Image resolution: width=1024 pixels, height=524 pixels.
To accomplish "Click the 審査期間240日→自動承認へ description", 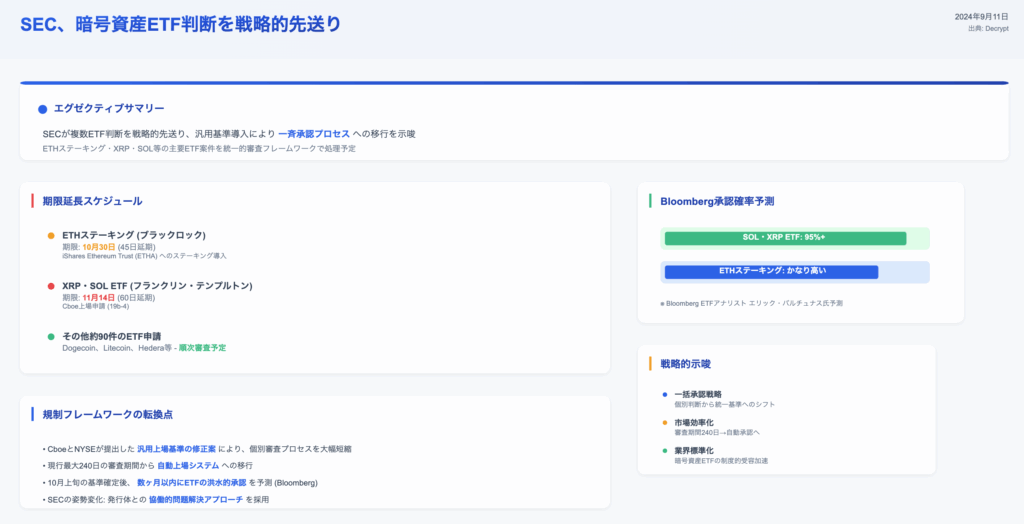I will pos(717,433).
